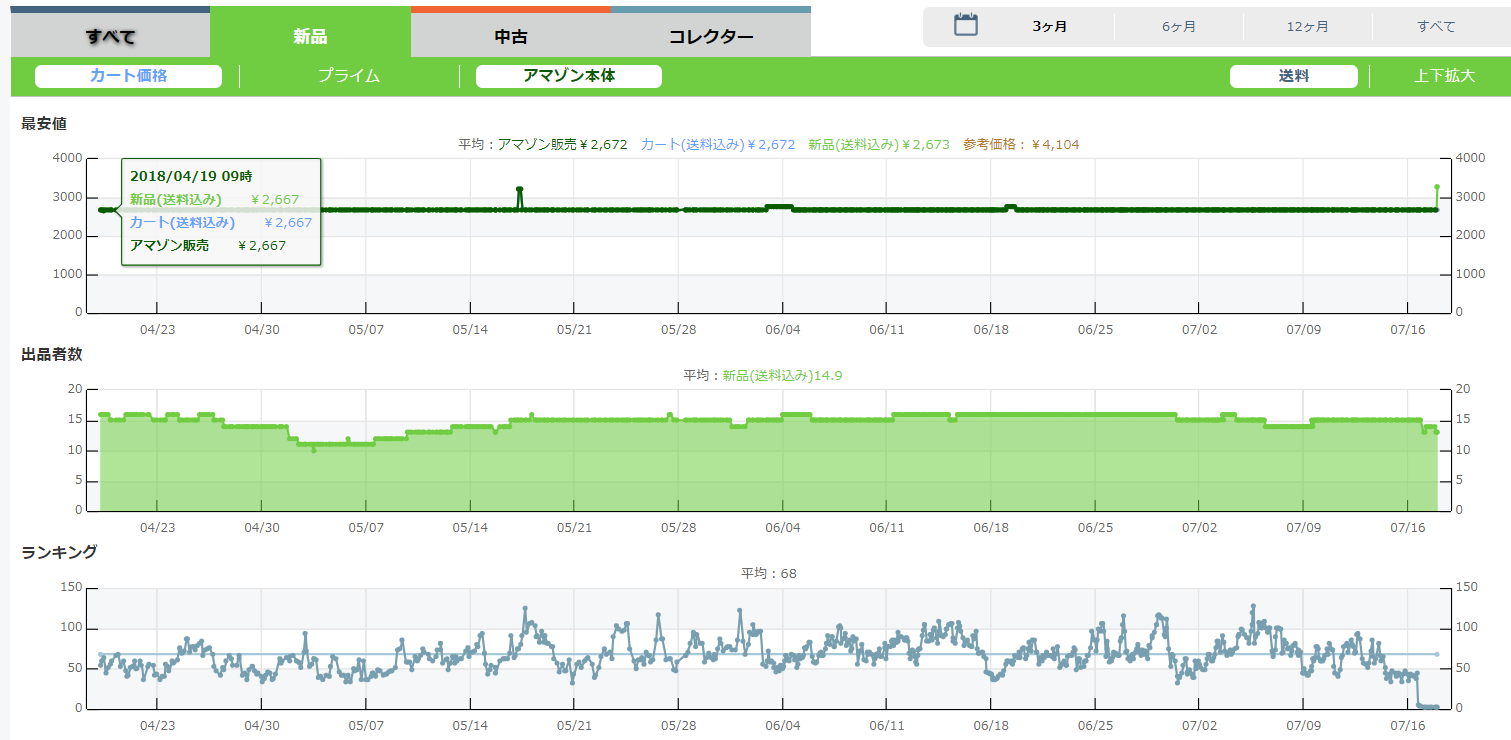This screenshot has height=740, width=1511.
Task: Click the seller count dip near 05/03
Action: (313, 450)
